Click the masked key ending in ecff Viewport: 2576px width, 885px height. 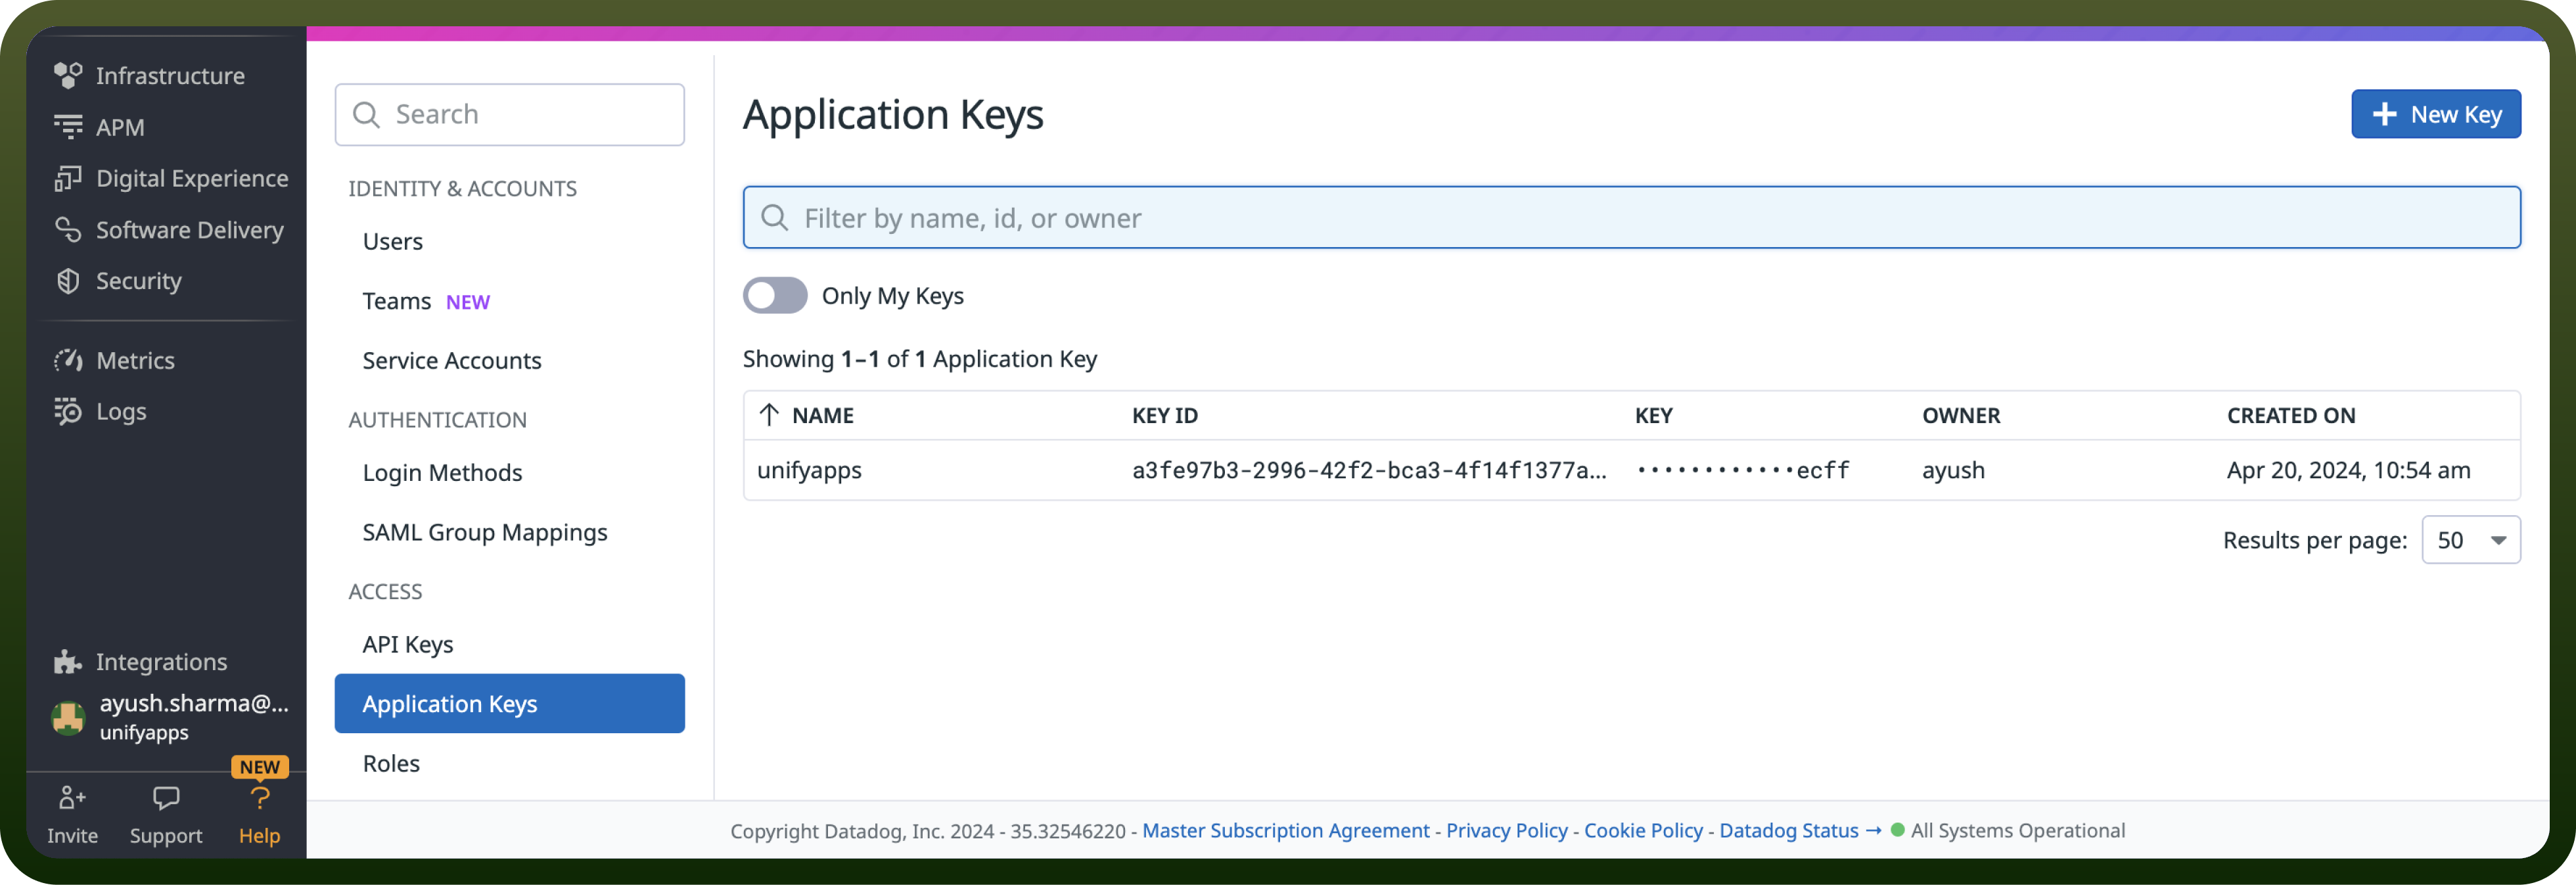coord(1743,470)
